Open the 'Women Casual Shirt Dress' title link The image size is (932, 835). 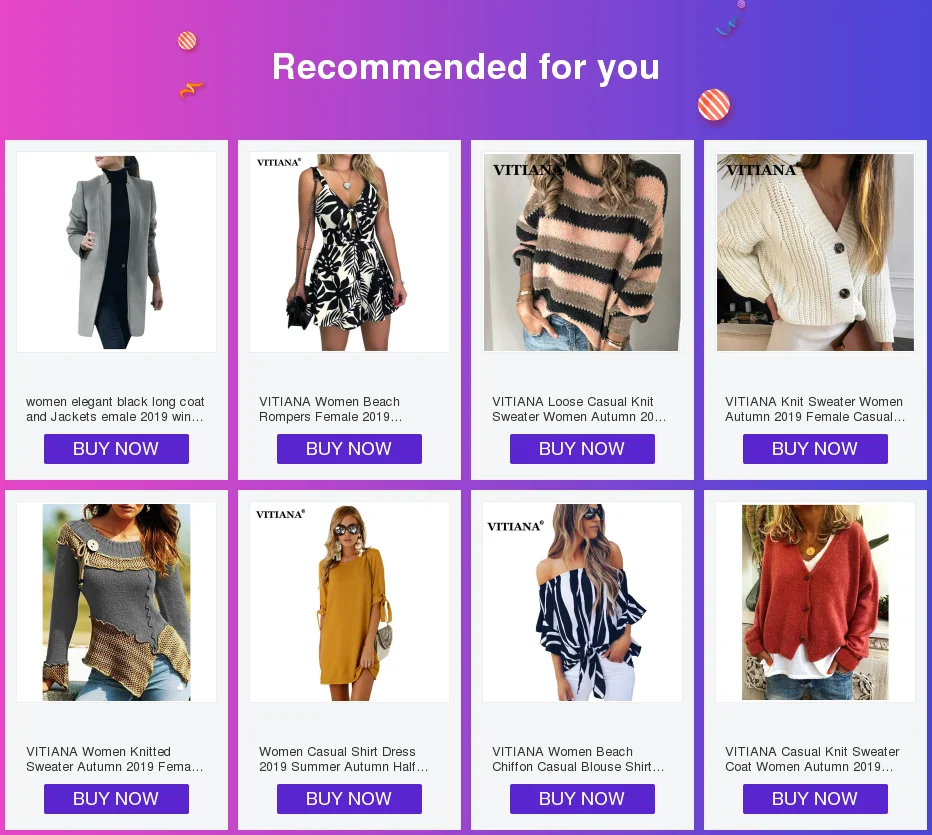[344, 759]
